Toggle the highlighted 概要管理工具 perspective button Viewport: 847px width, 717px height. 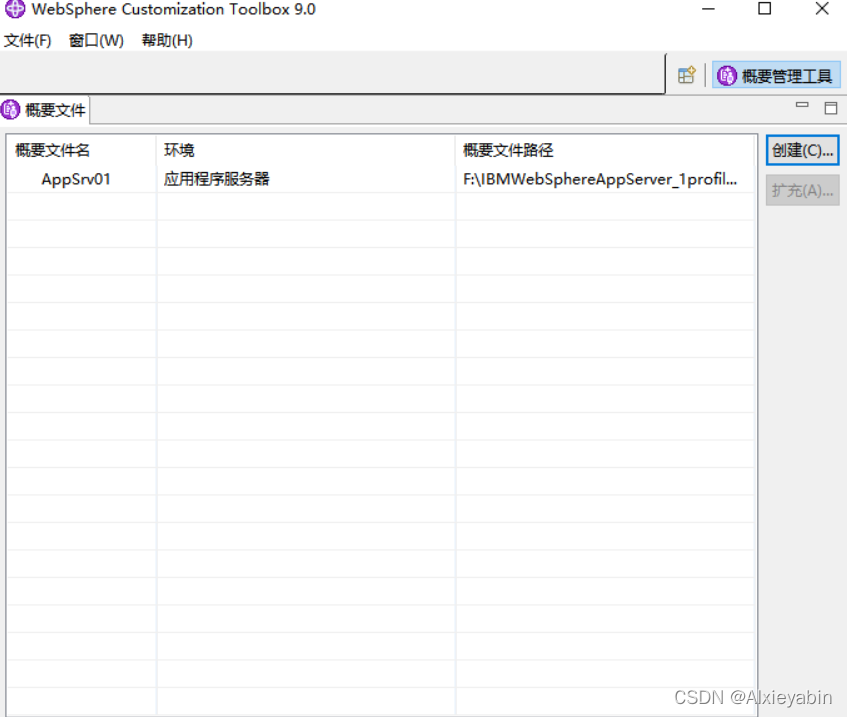coord(775,74)
